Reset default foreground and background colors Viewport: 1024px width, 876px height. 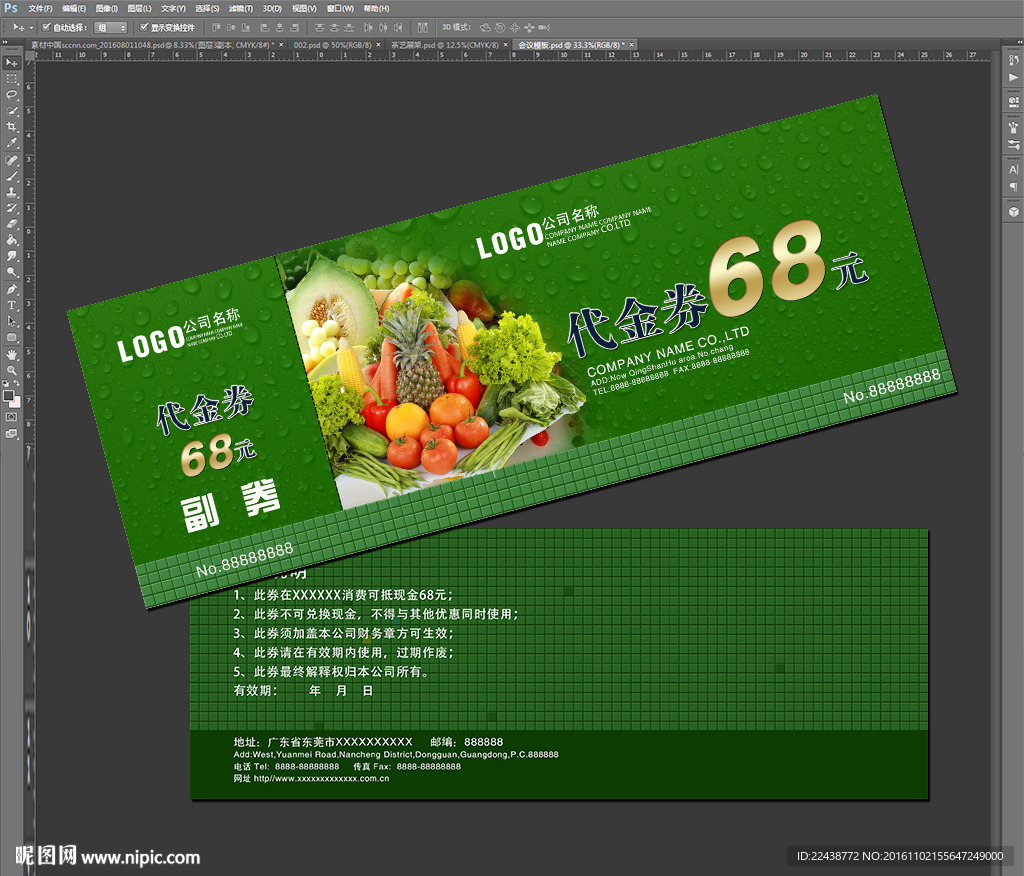click(x=6, y=383)
